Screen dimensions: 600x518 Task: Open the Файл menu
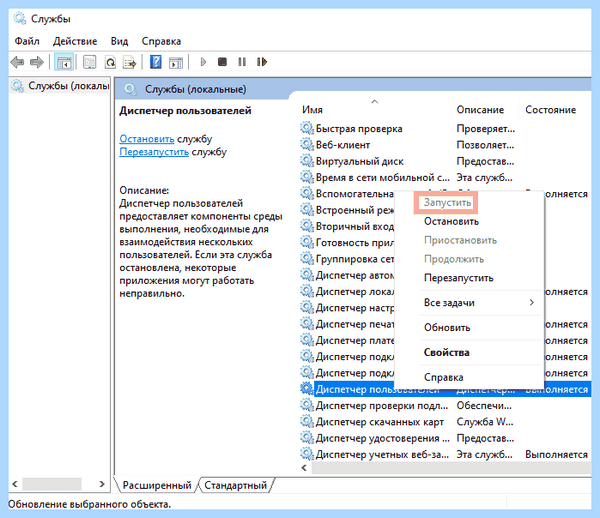click(x=27, y=41)
